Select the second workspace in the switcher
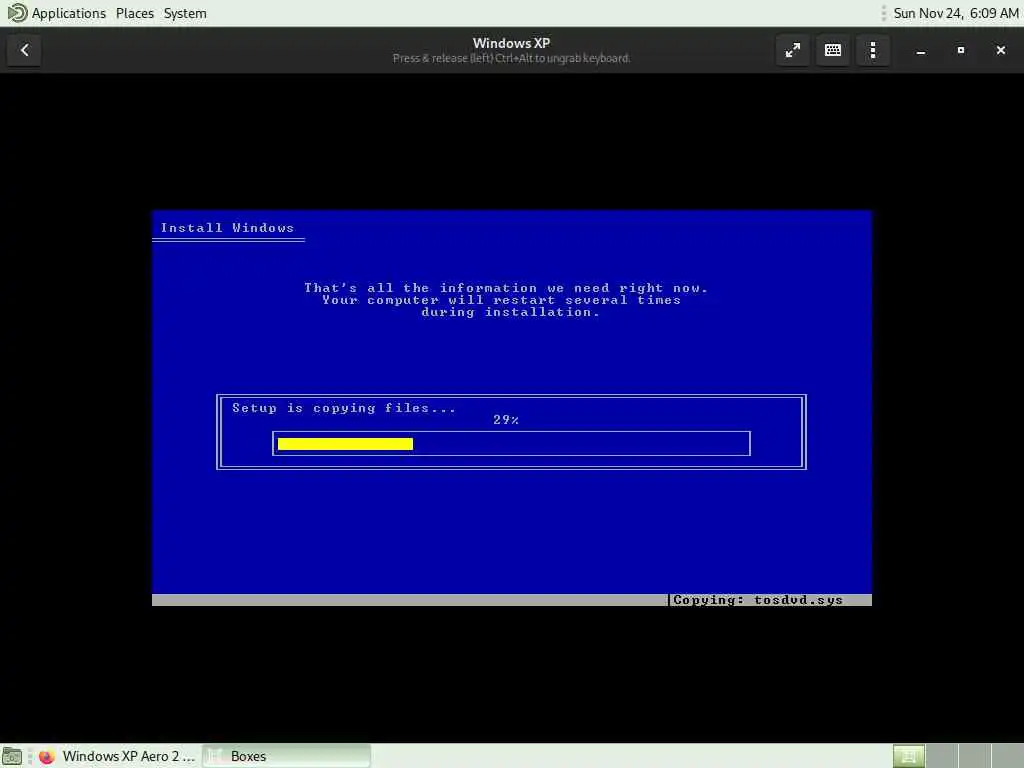 coord(942,756)
